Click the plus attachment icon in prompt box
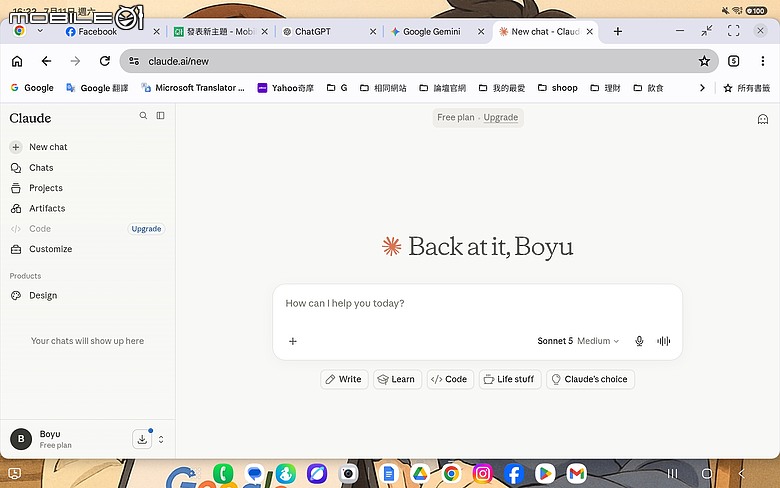 coord(292,341)
